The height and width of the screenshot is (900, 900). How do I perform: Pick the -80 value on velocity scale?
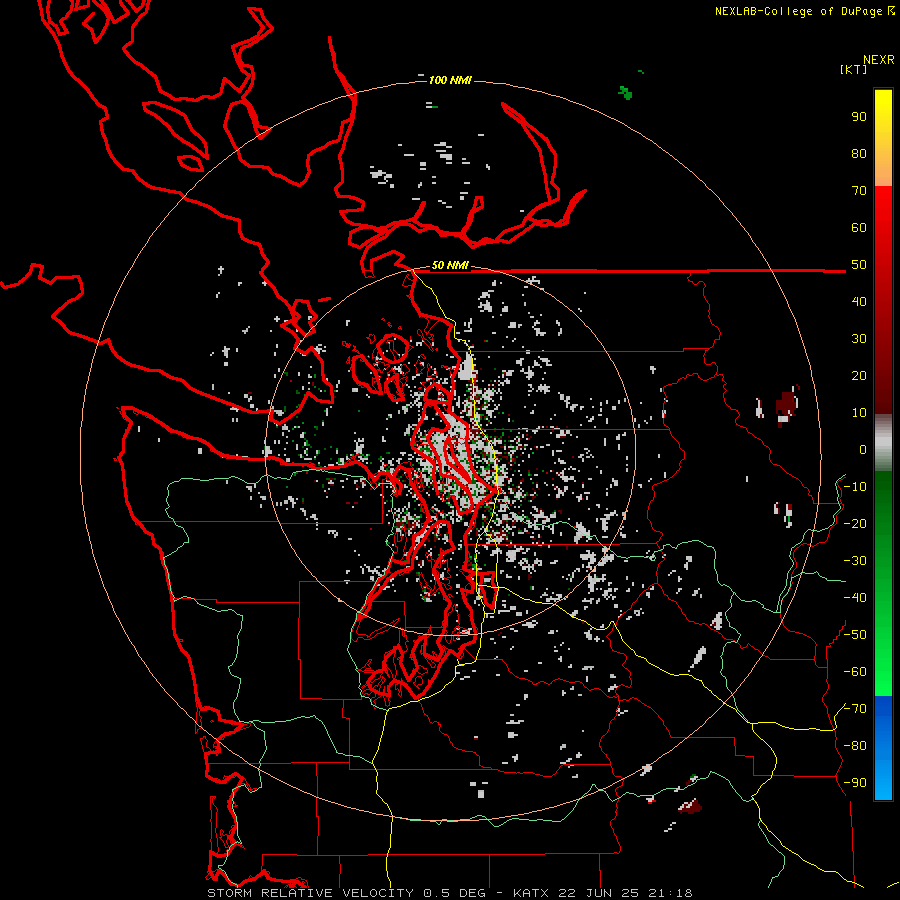pyautogui.click(x=855, y=746)
